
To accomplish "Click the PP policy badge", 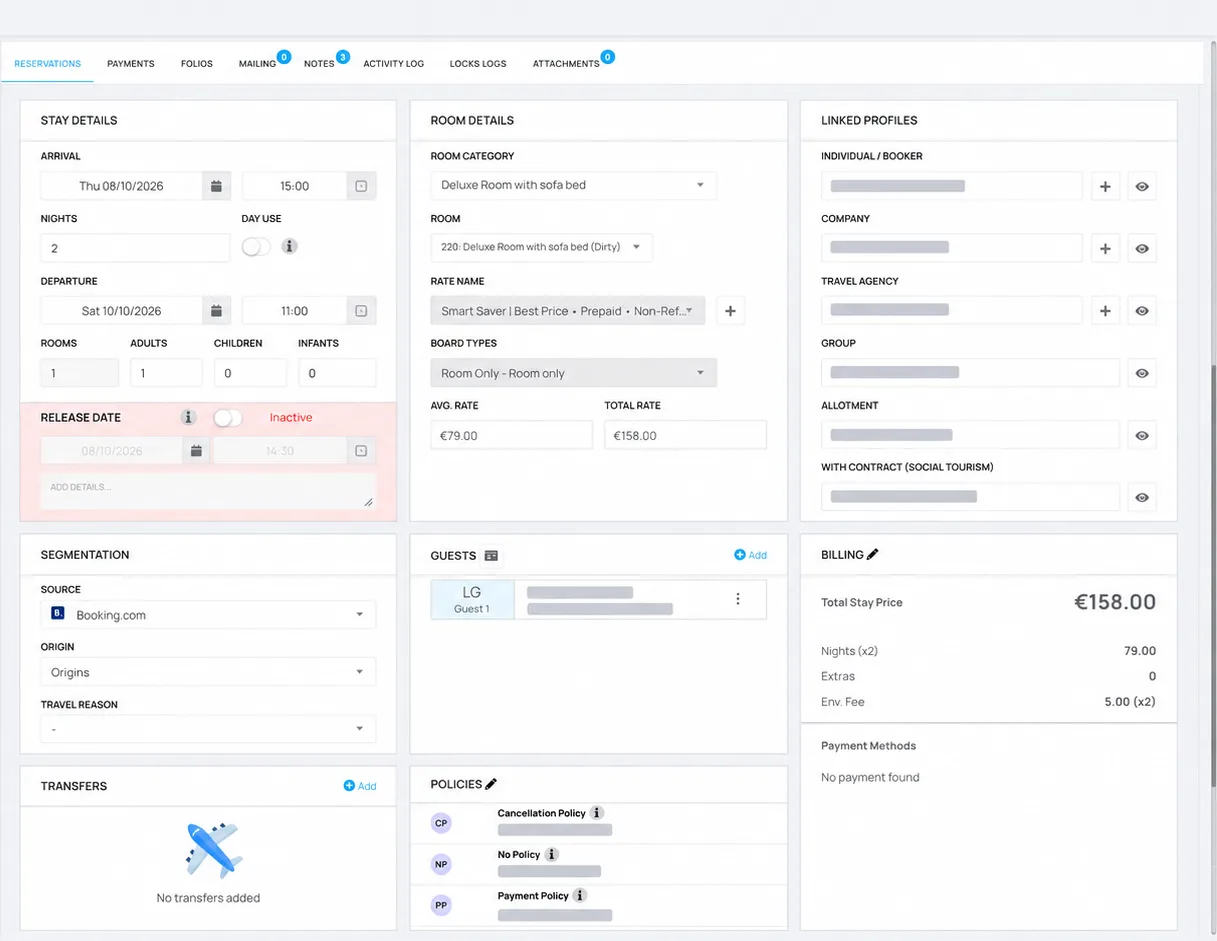I will point(441,906).
